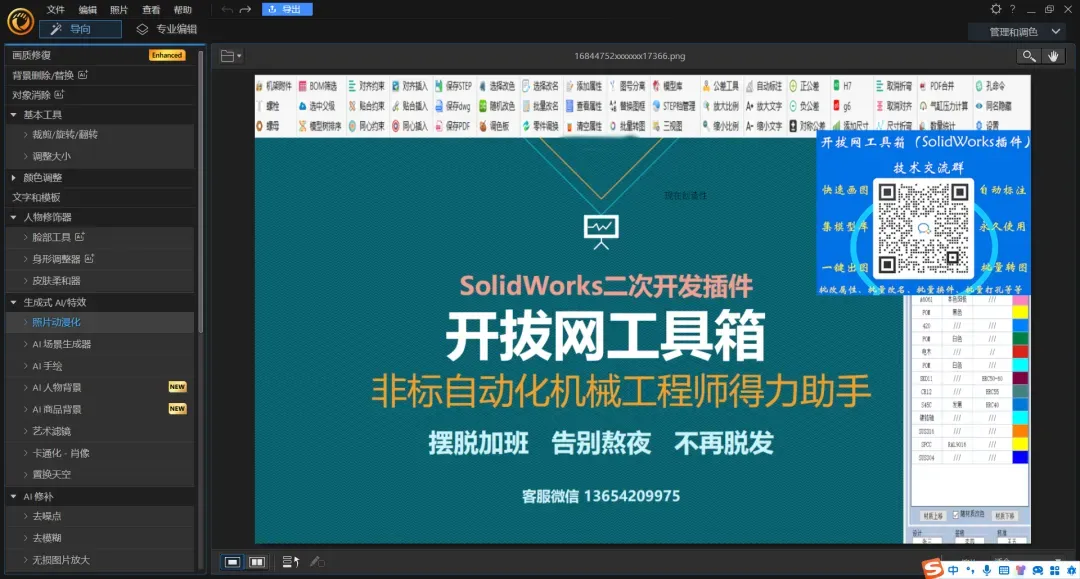Open the 编辑 menu
This screenshot has height=579, width=1080.
pyautogui.click(x=87, y=10)
